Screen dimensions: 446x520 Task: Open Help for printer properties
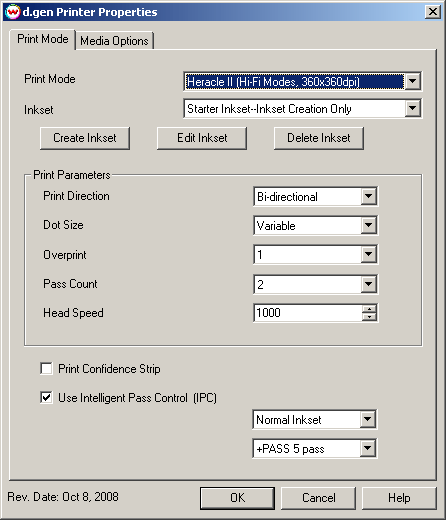point(399,498)
